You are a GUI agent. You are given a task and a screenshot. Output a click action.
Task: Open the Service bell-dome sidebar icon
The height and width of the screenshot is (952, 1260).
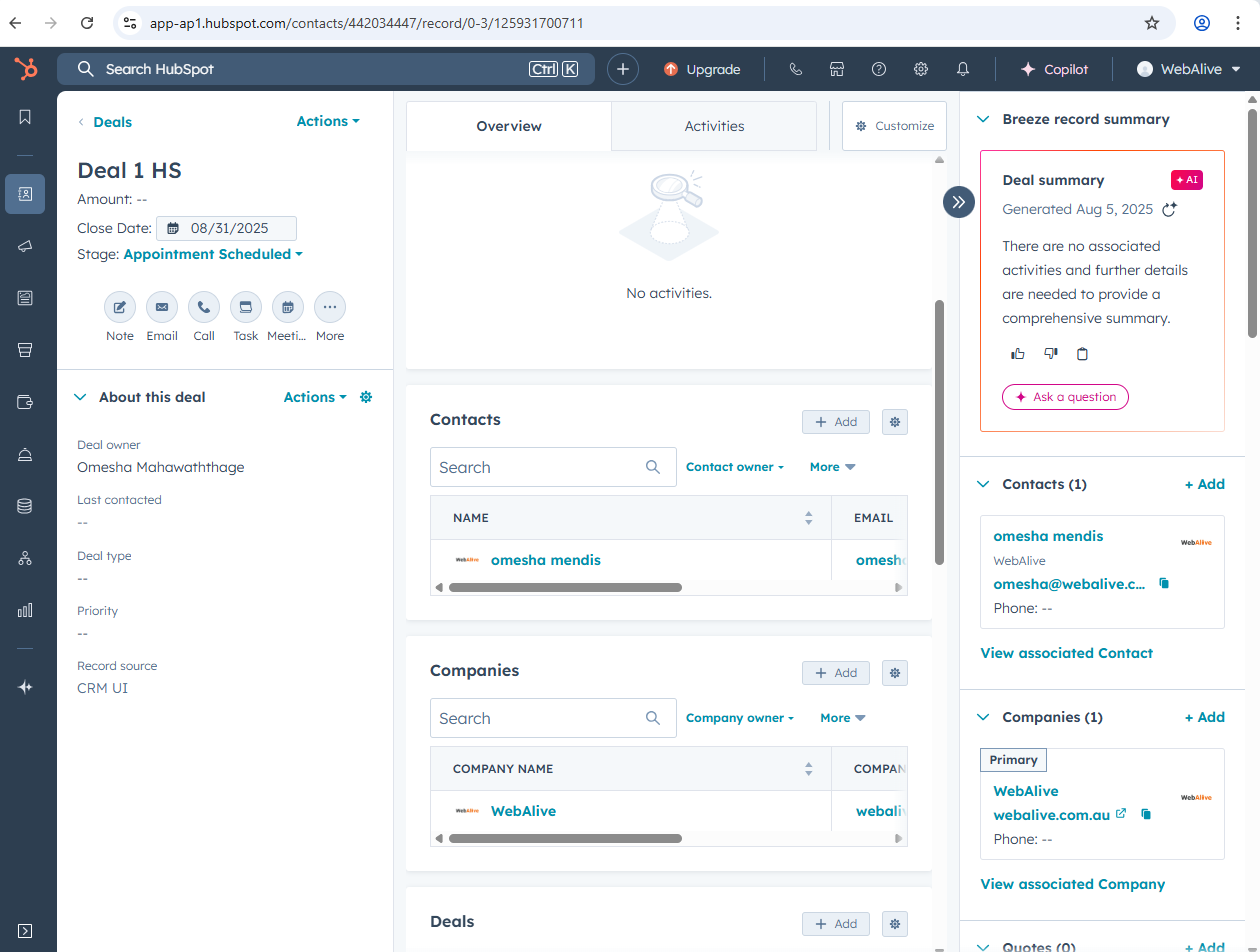25,455
